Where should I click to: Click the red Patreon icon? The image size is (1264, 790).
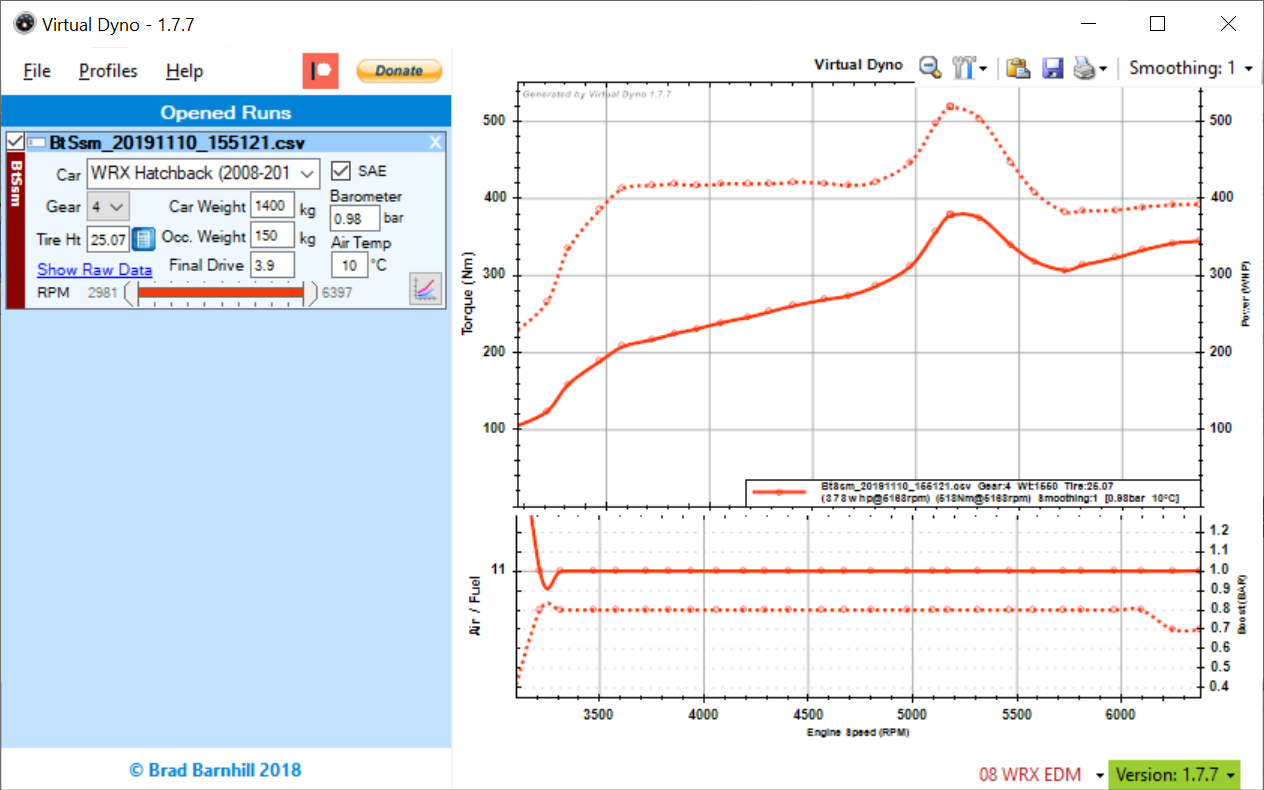[321, 71]
